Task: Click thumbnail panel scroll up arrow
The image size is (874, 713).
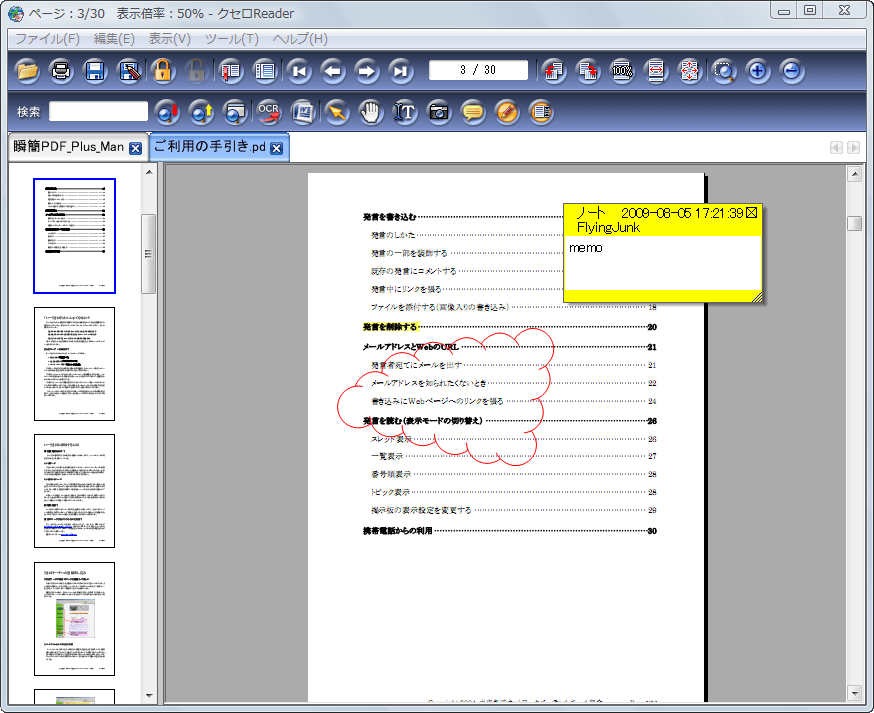Action: (149, 172)
